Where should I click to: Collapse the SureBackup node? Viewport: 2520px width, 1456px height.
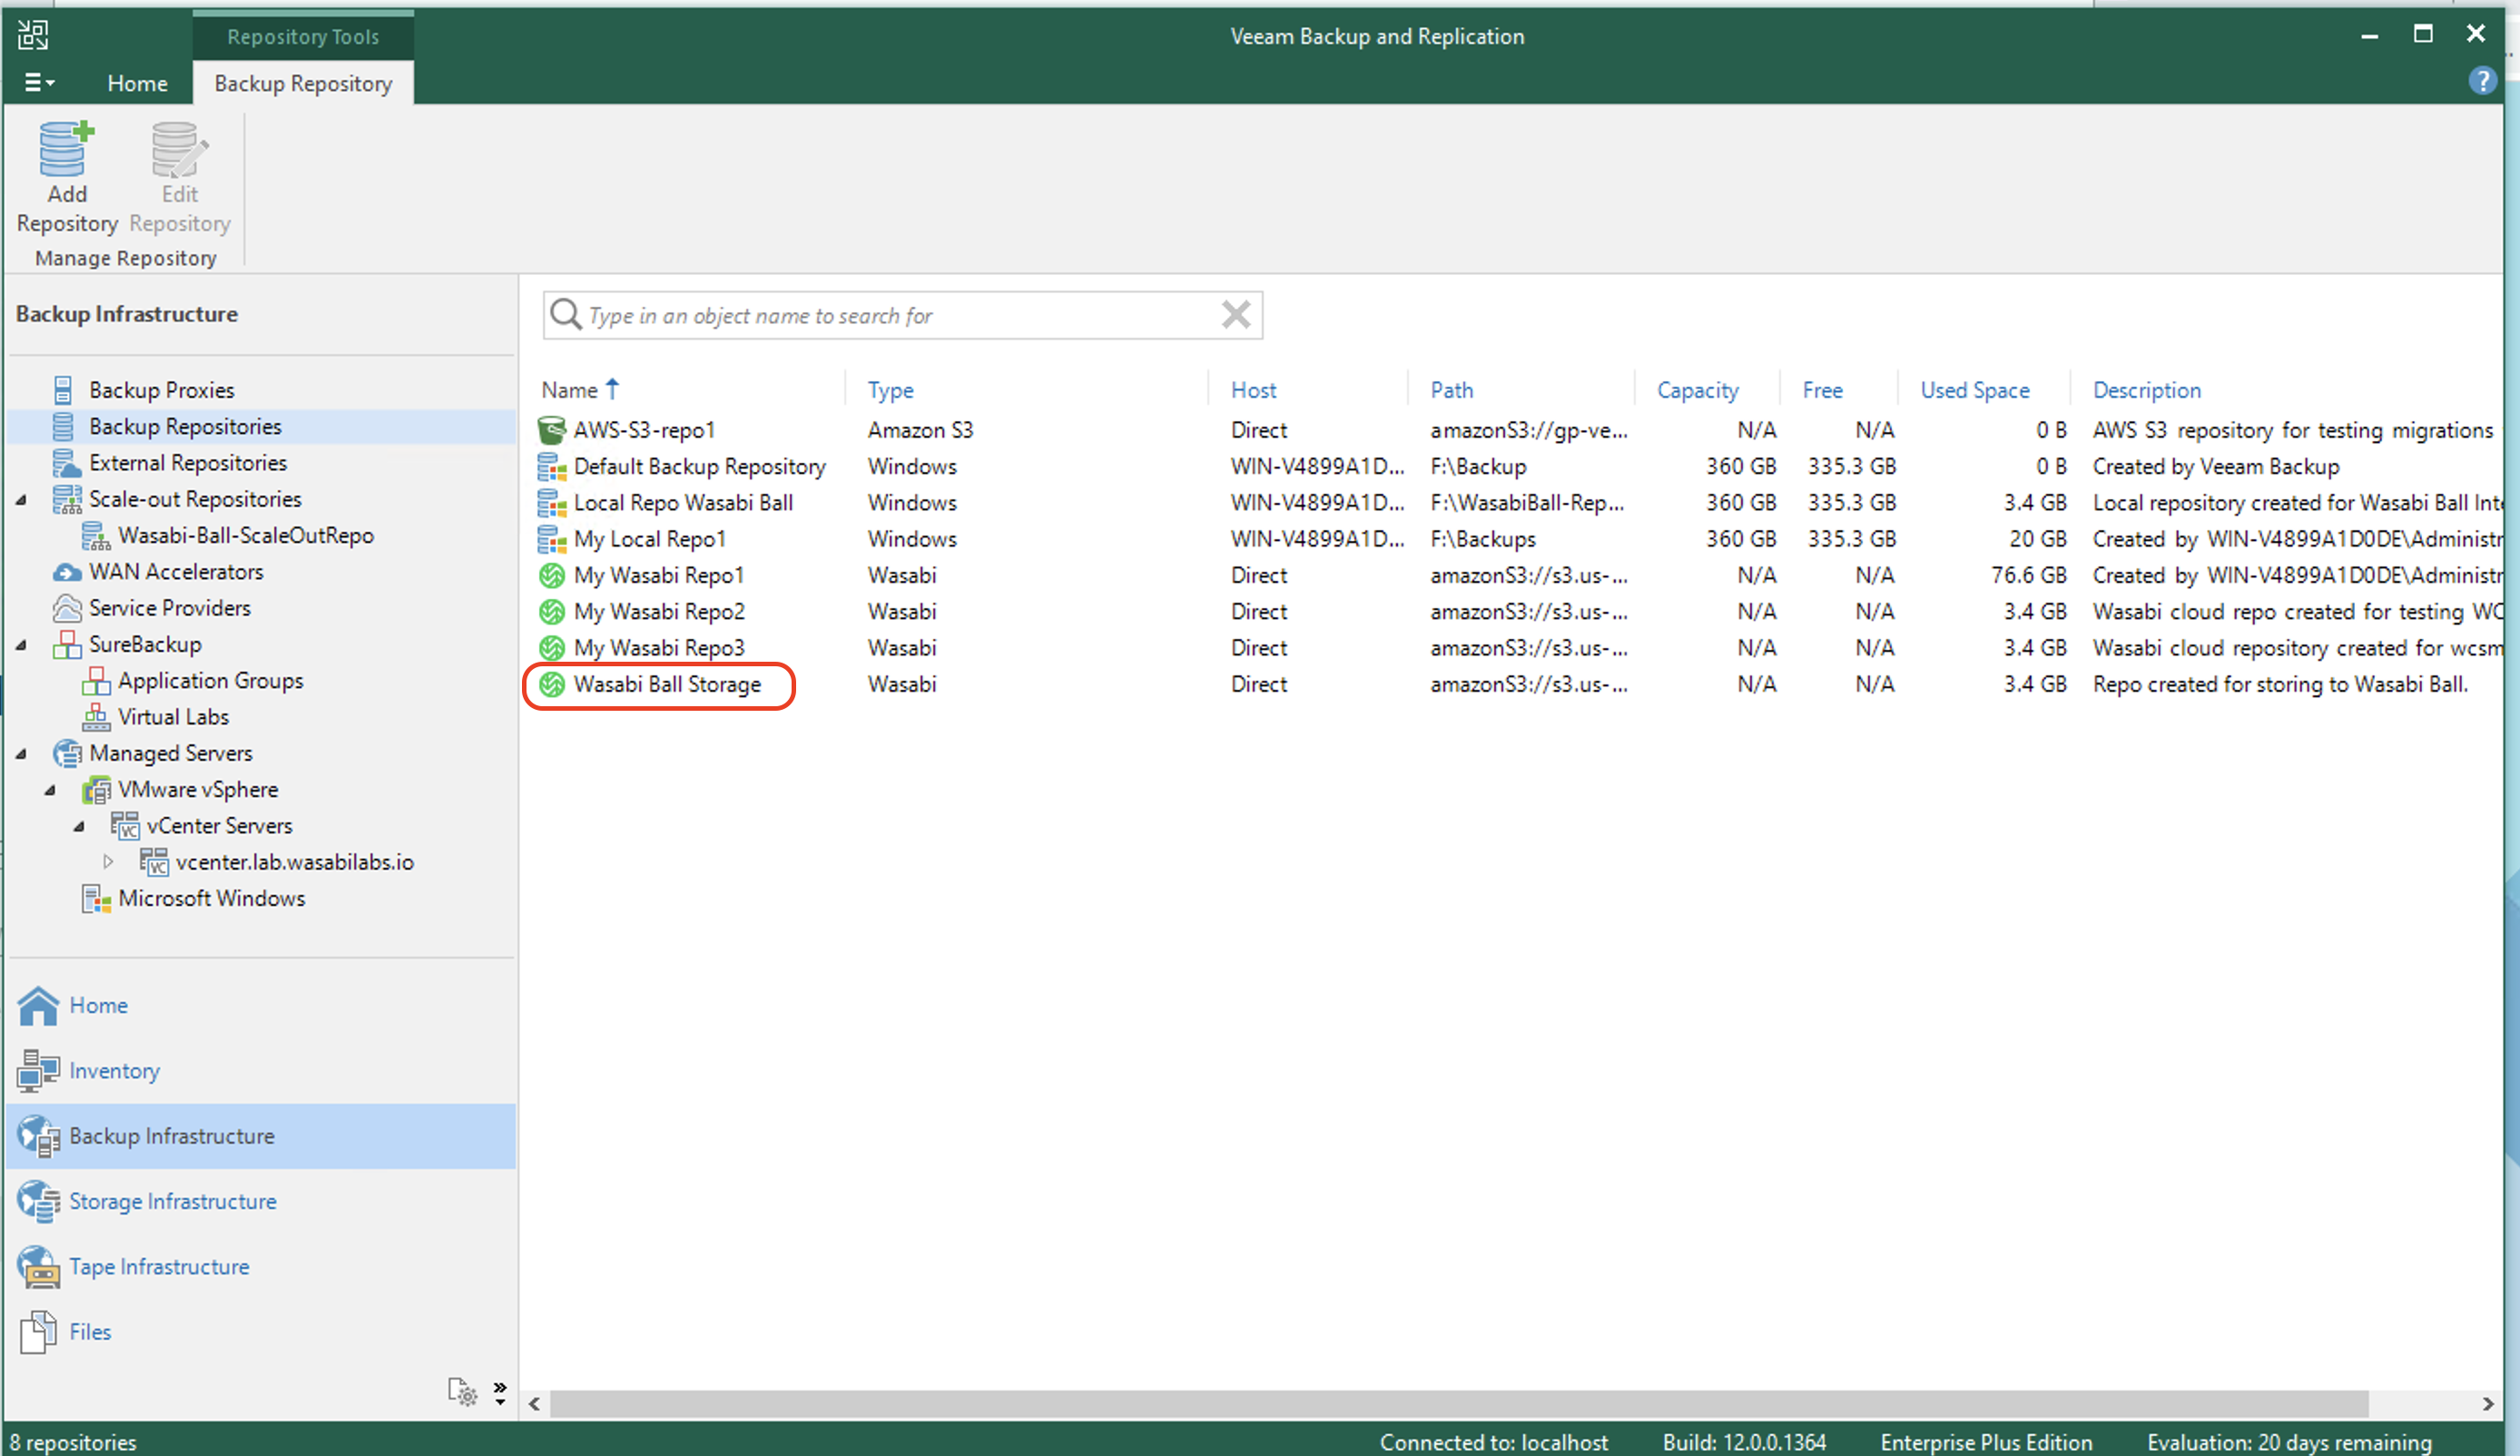tap(21, 644)
